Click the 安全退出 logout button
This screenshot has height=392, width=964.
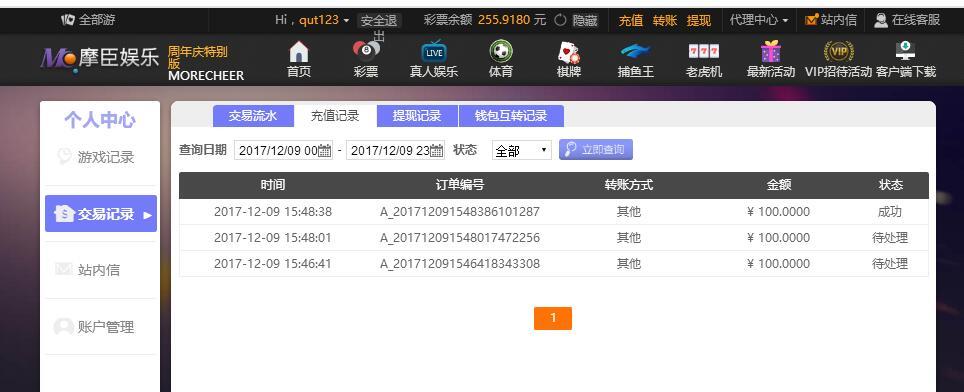[379, 21]
